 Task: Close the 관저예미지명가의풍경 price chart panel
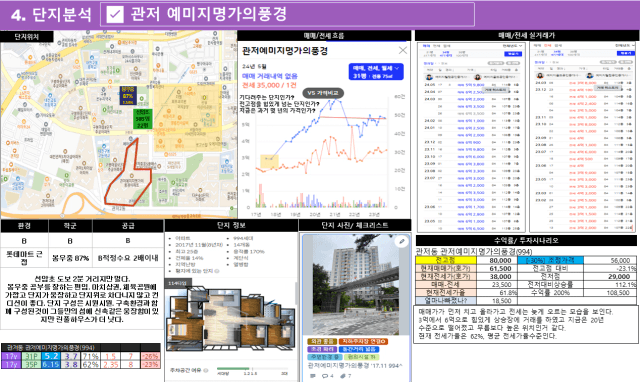(x=402, y=50)
